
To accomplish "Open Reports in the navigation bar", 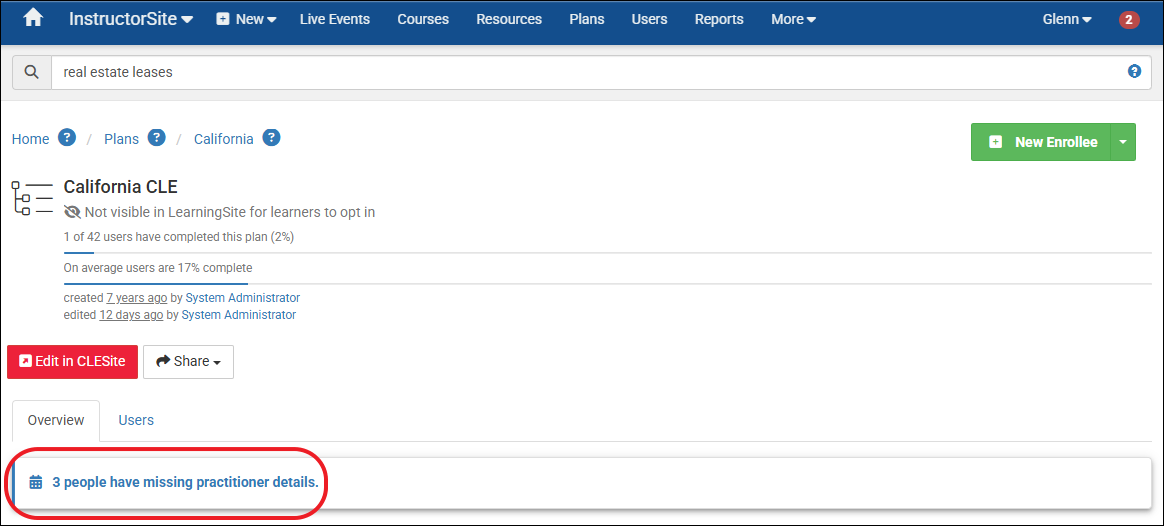I will coord(719,19).
